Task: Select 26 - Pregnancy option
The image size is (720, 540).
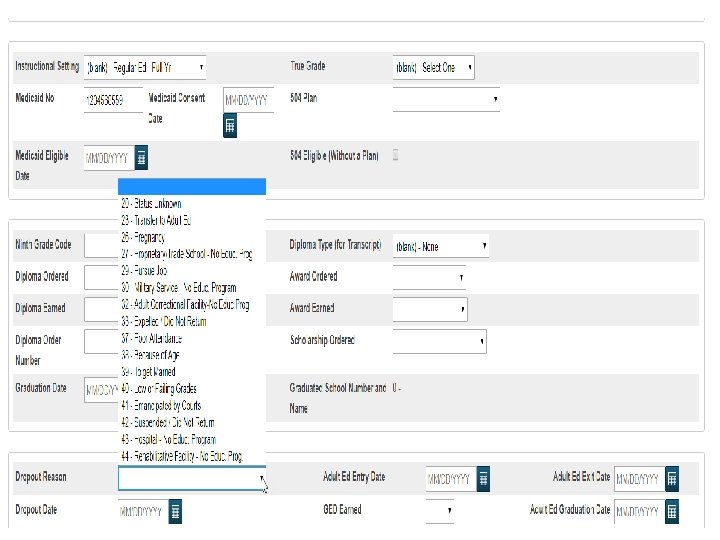Action: click(192, 237)
